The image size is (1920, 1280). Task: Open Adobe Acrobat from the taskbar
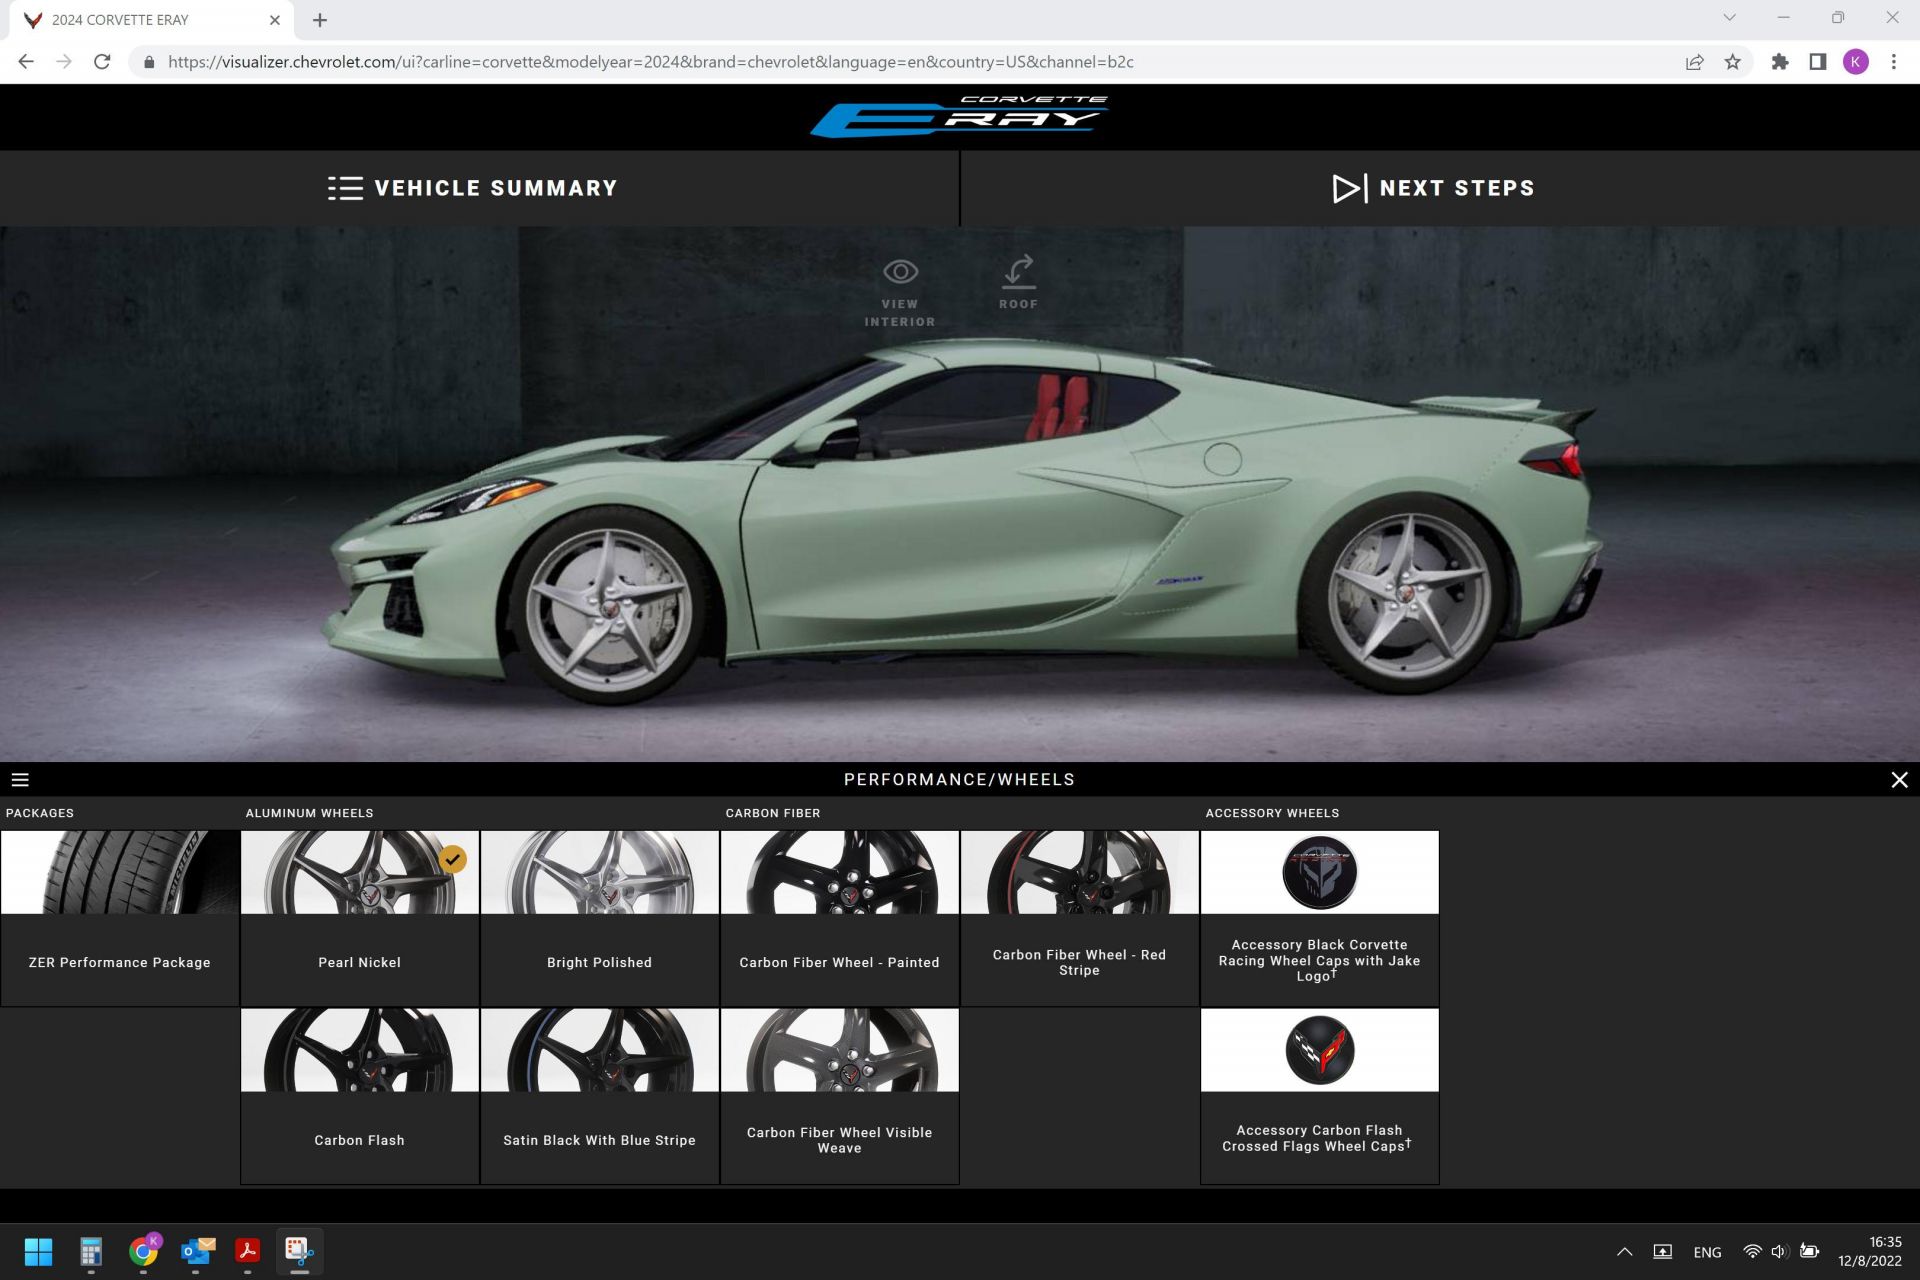246,1251
